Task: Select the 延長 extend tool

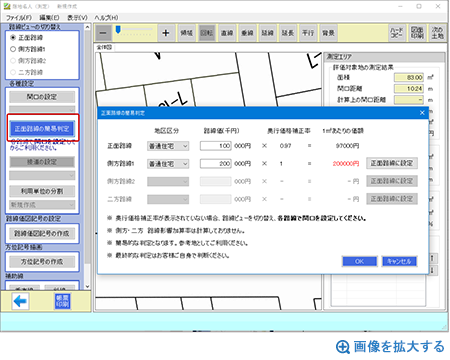Action: tap(288, 33)
